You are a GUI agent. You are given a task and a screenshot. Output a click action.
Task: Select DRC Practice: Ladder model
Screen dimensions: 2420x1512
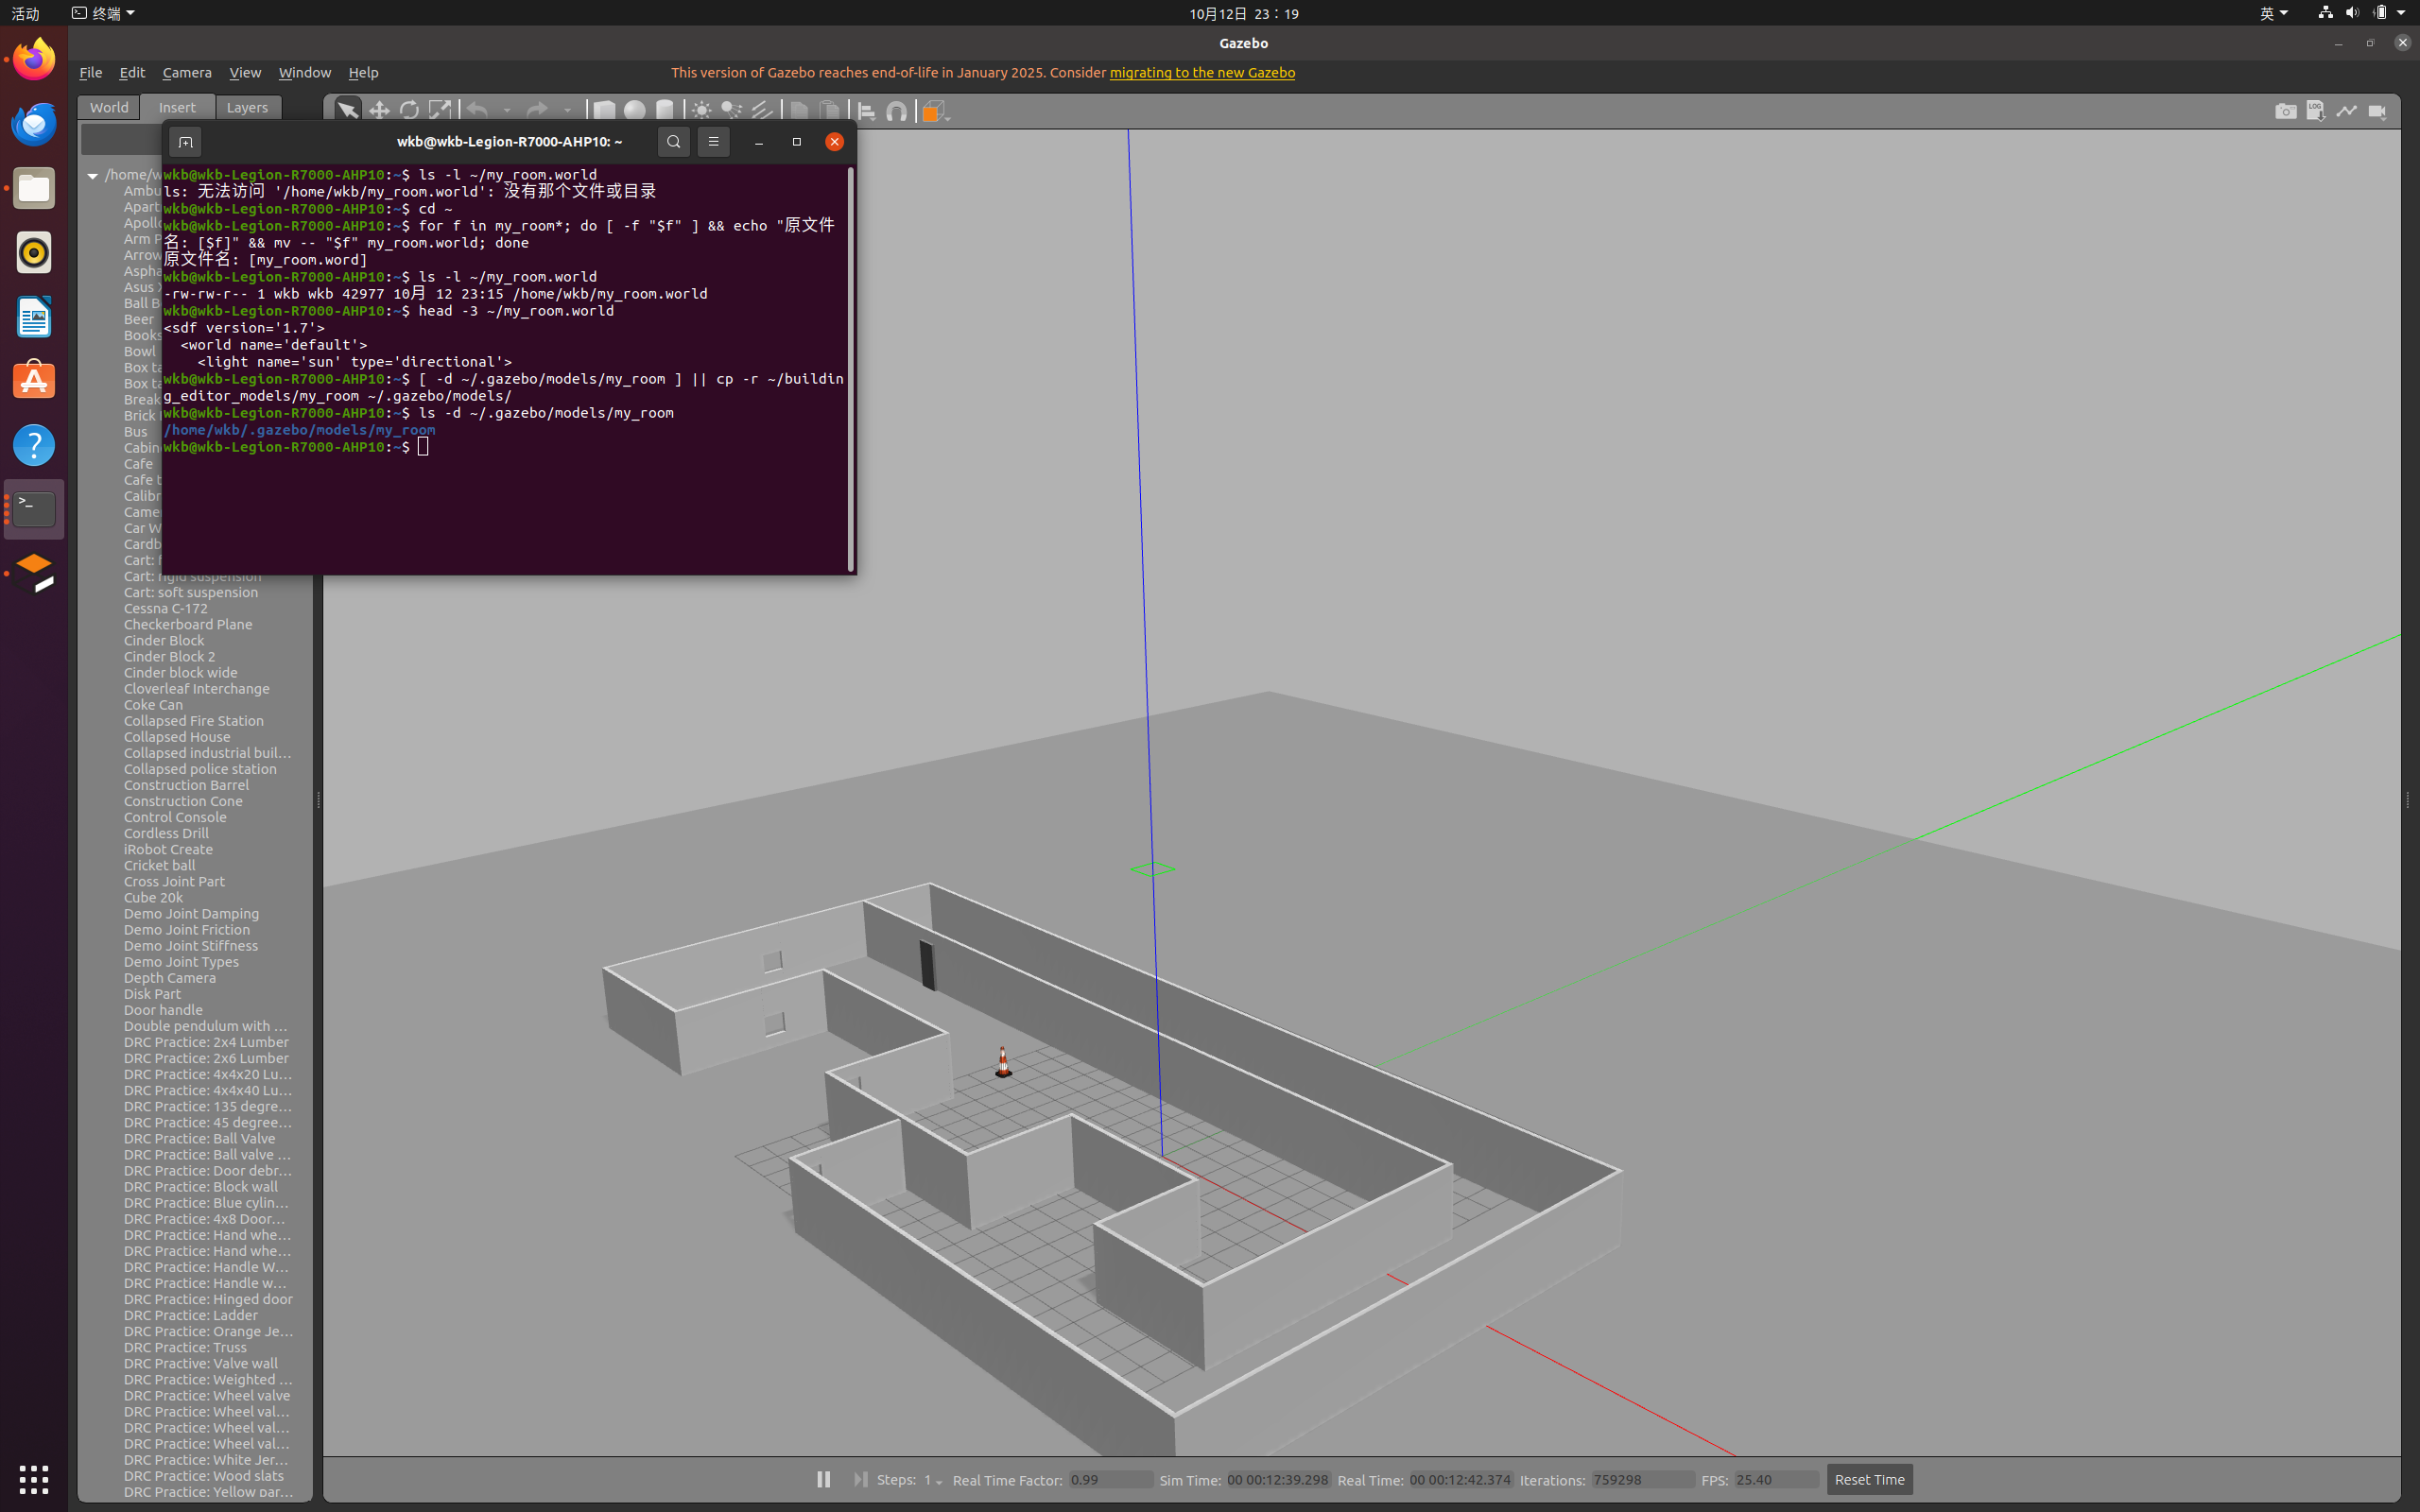point(191,1315)
